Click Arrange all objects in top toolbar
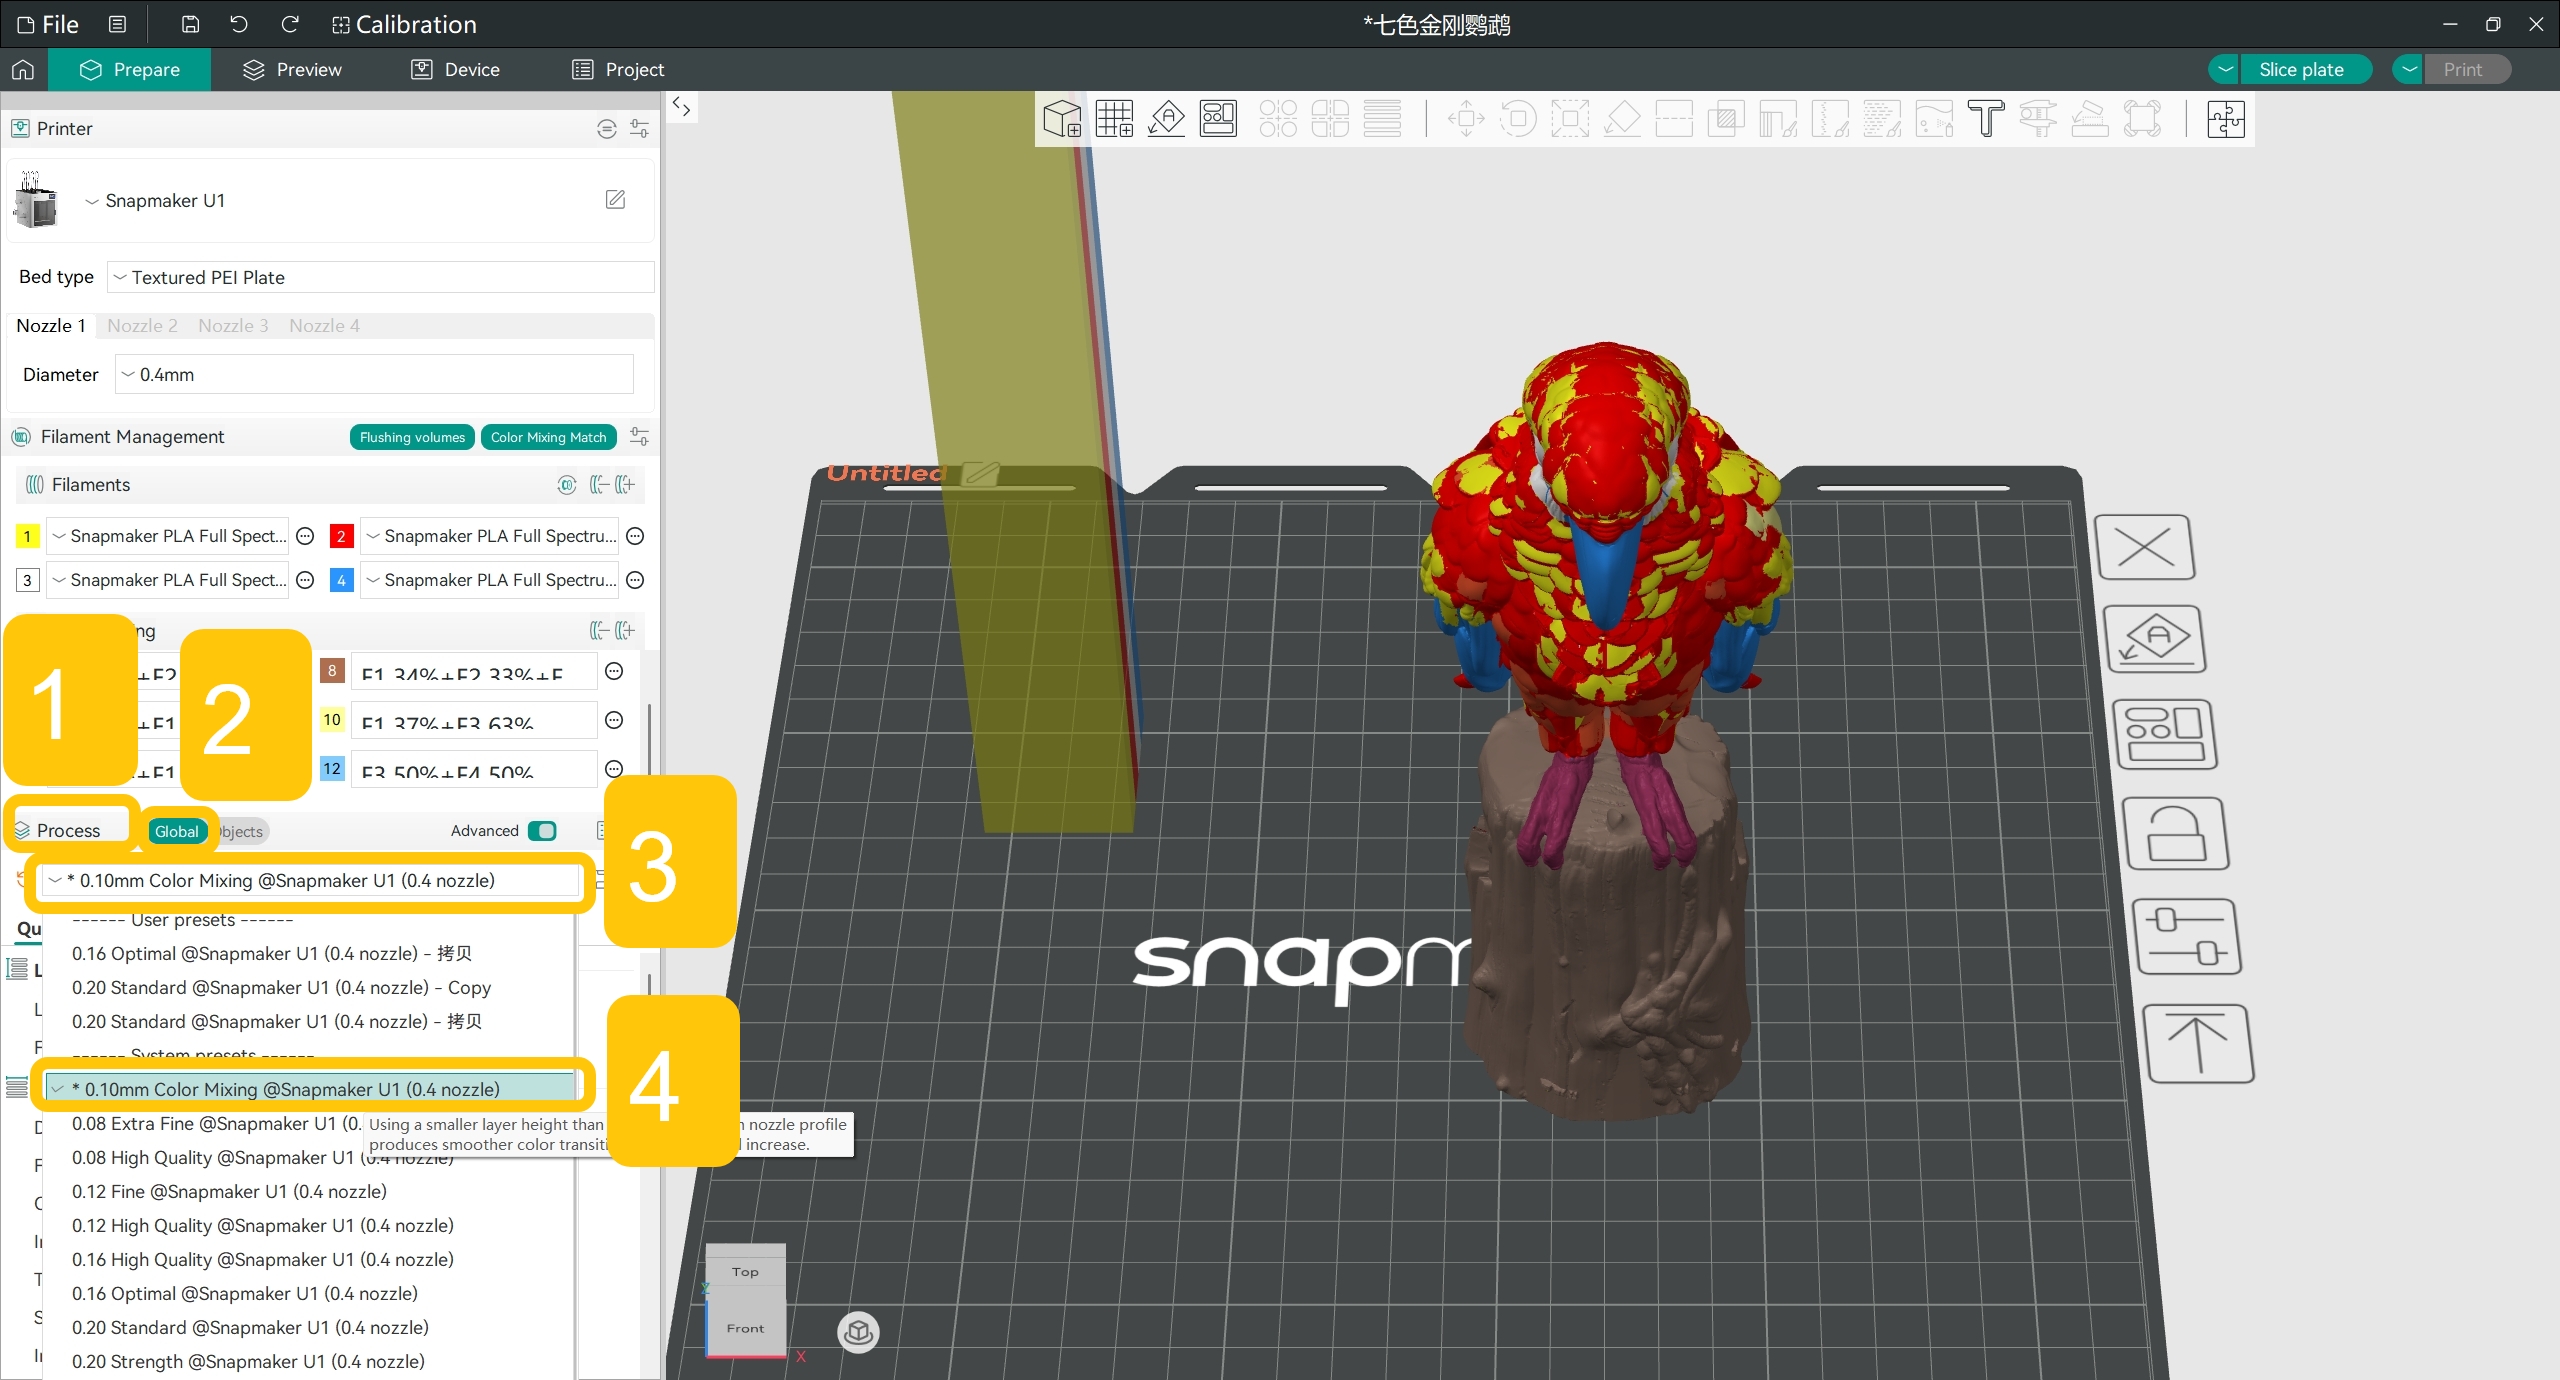This screenshot has width=2560, height=1380. [x=1218, y=119]
